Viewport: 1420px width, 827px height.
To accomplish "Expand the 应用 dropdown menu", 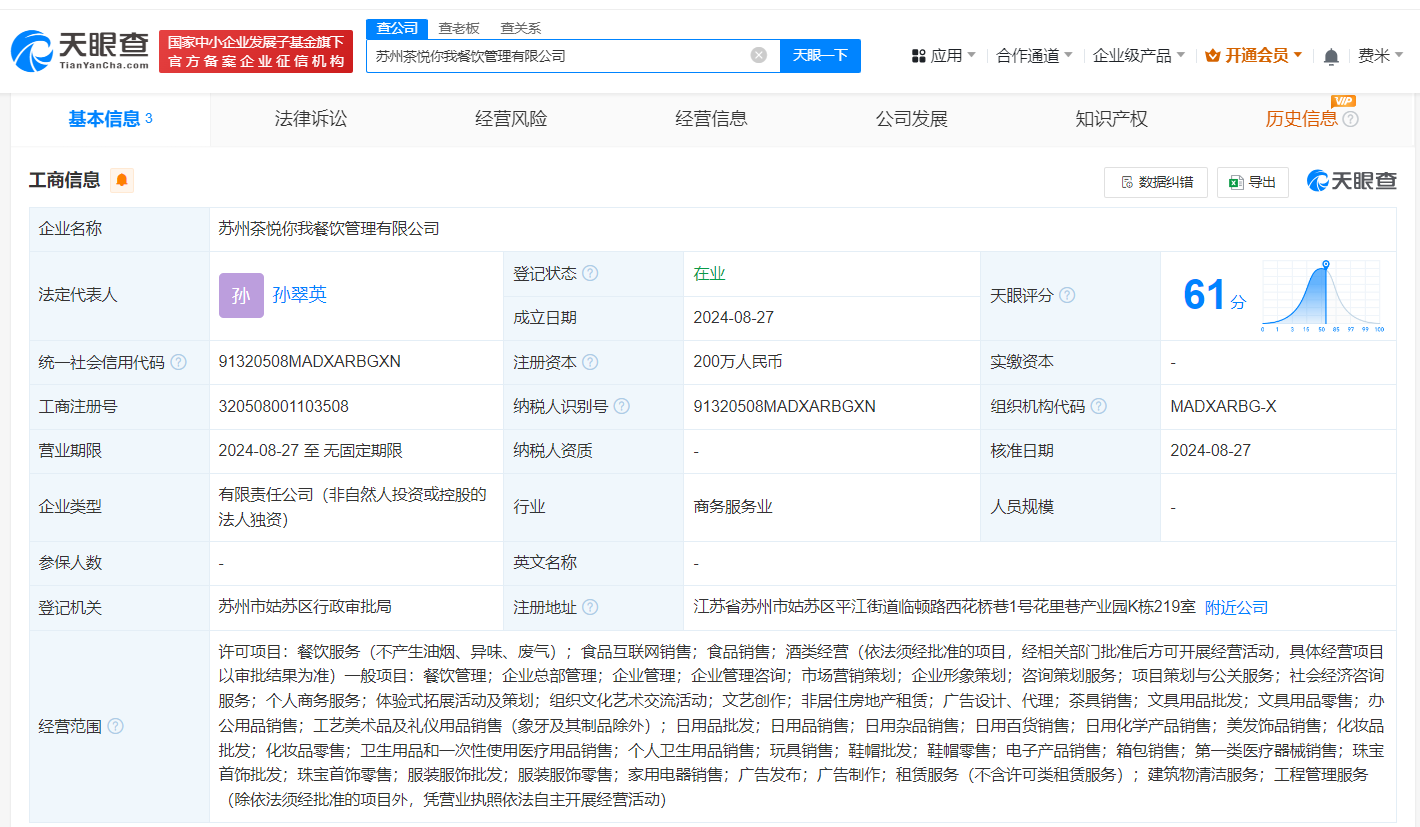I will [x=944, y=55].
